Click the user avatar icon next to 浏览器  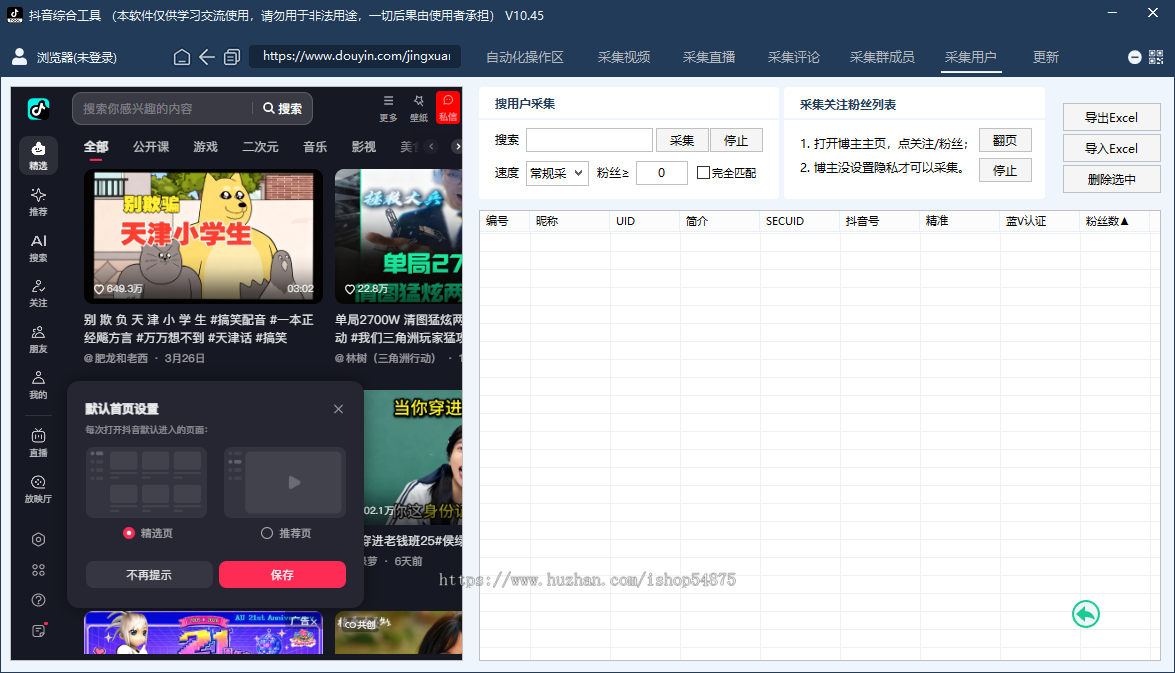click(19, 57)
